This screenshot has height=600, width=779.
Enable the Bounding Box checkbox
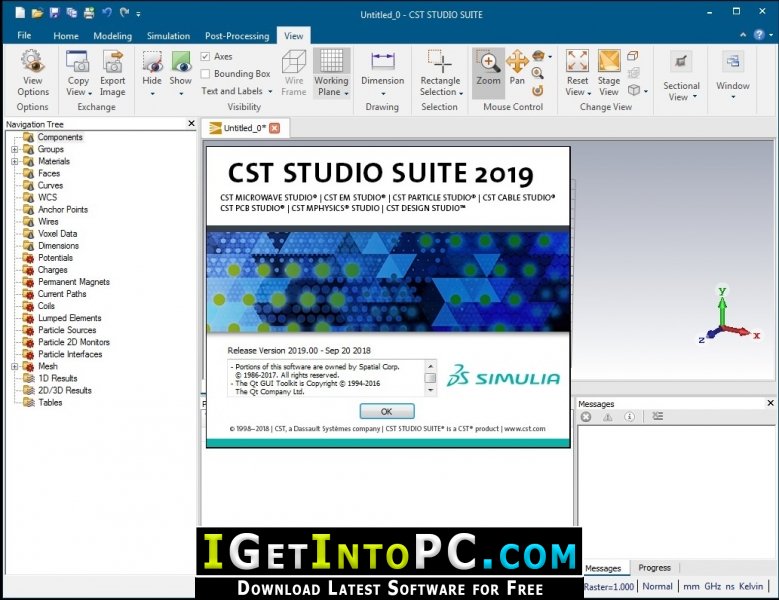(205, 74)
